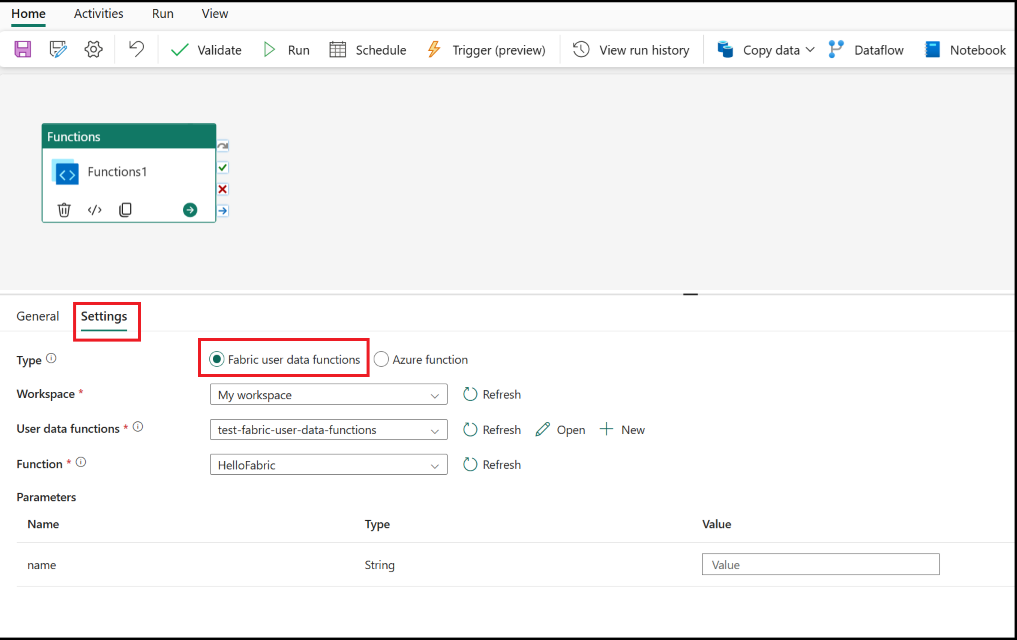Screen dimensions: 1017x640
Task: Switch to the Activities tab
Action: click(x=98, y=13)
